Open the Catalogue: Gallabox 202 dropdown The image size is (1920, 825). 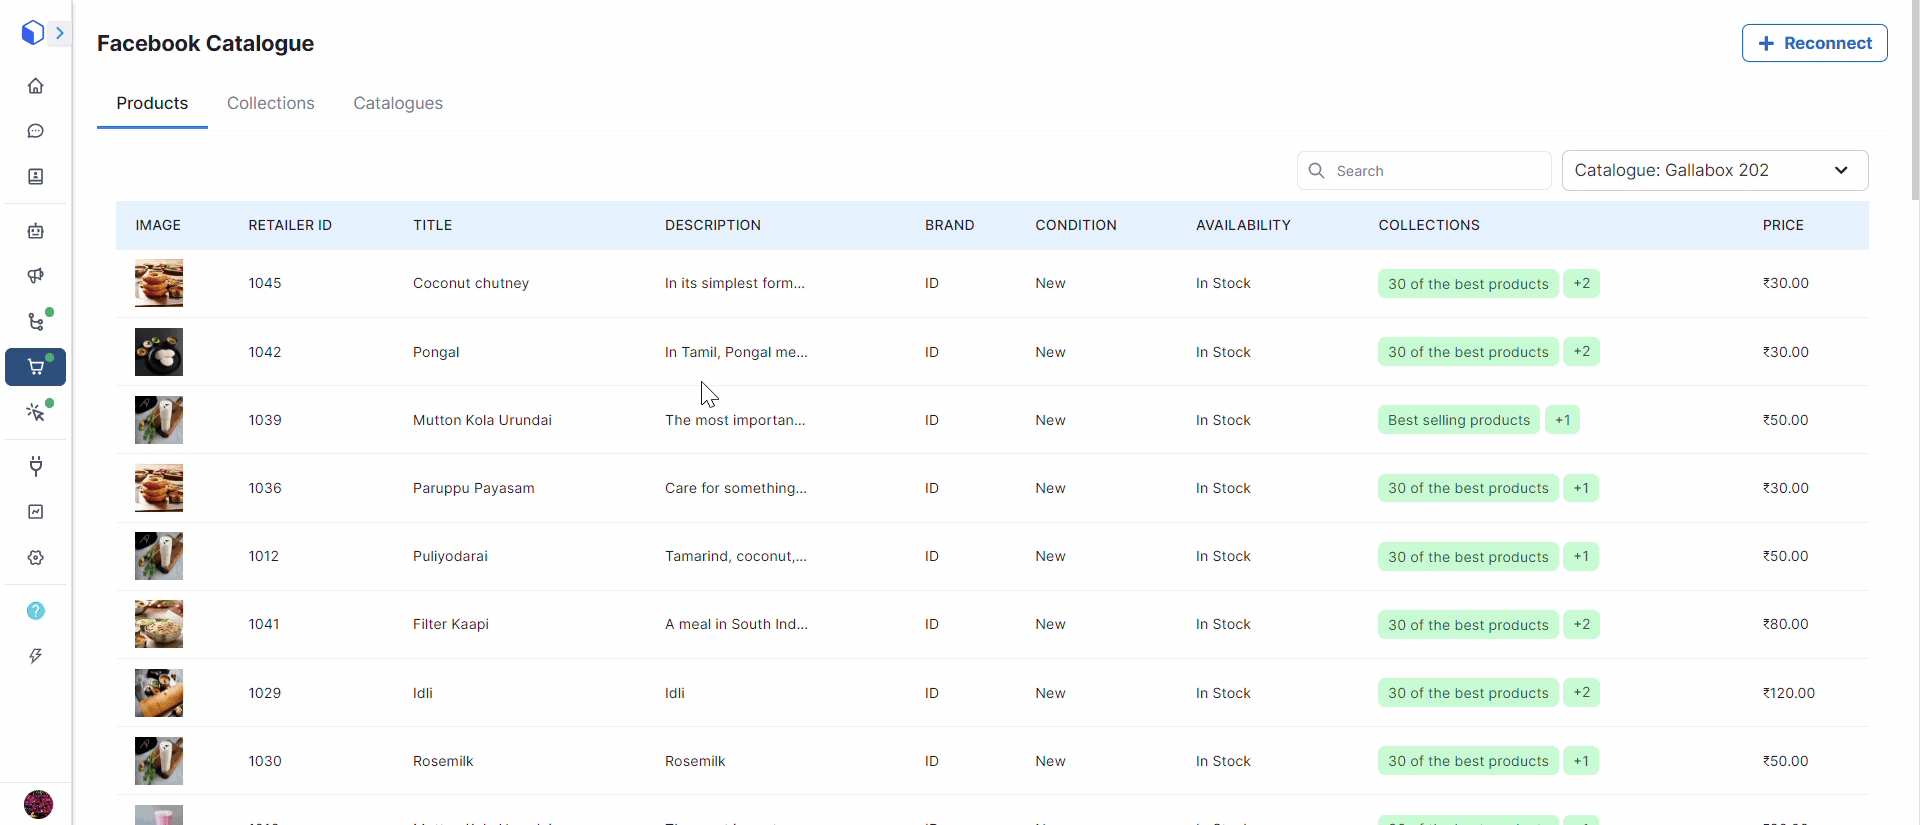coord(1714,171)
